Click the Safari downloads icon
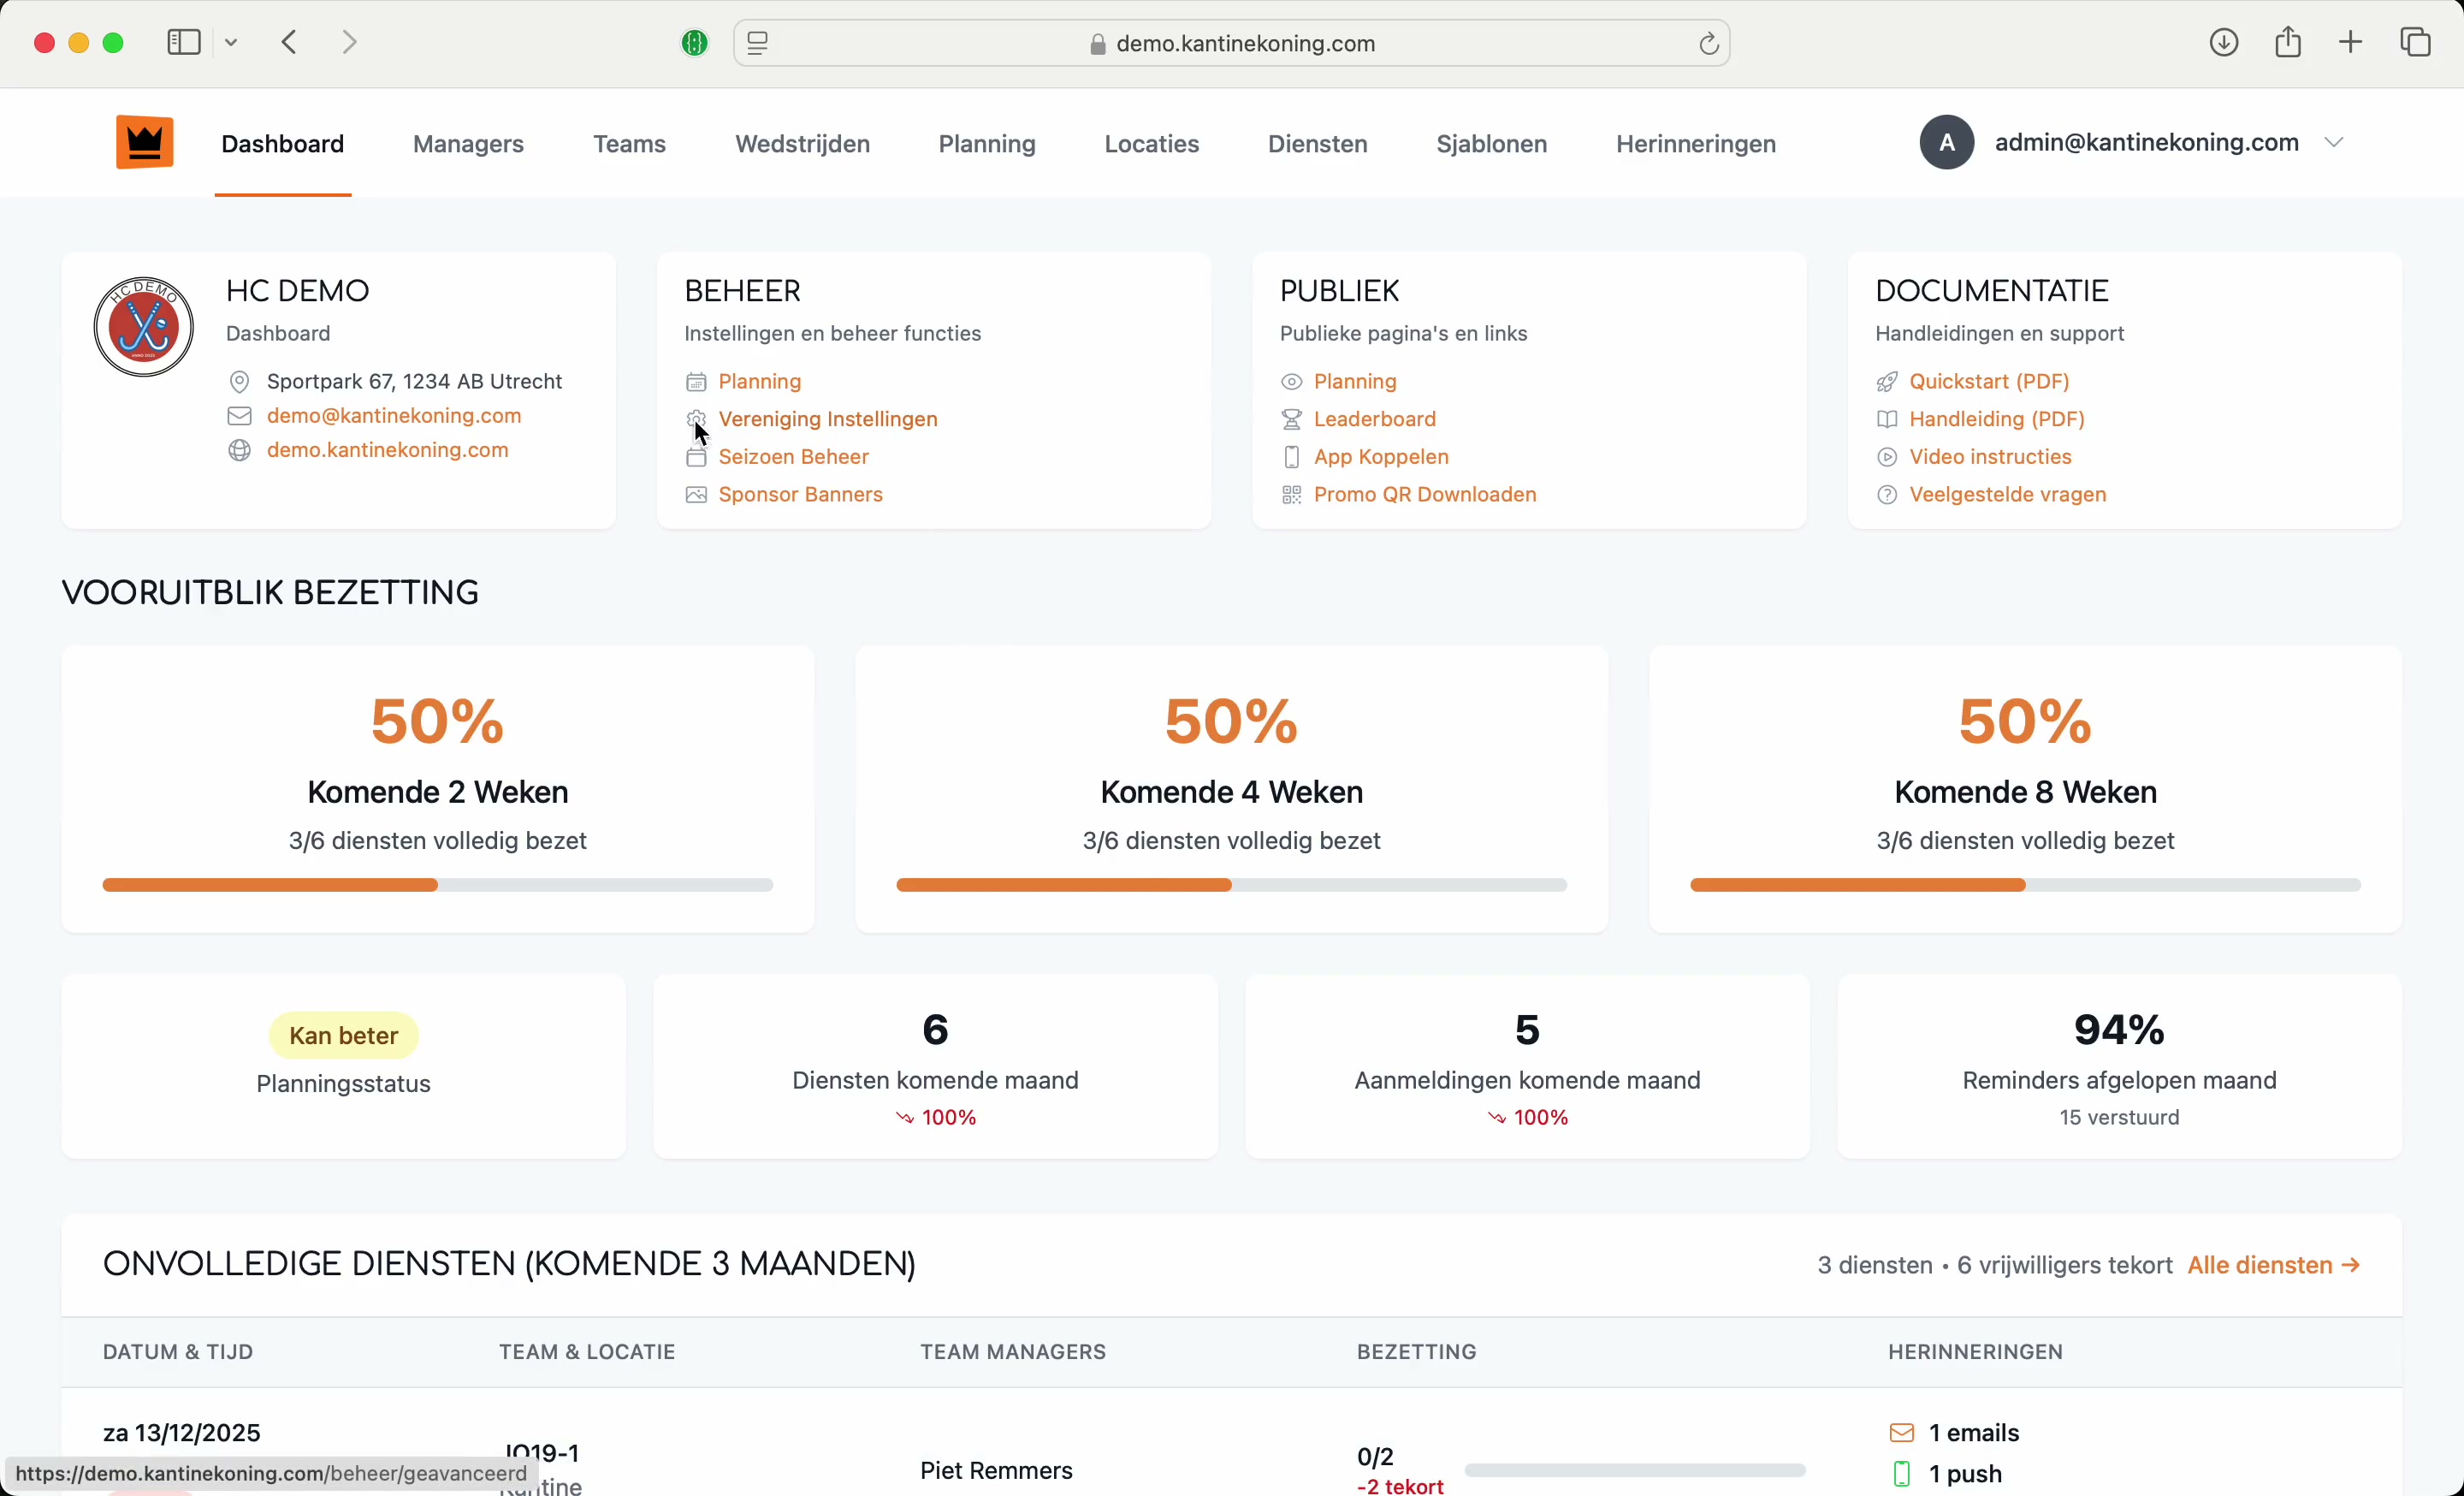 tap(2223, 43)
